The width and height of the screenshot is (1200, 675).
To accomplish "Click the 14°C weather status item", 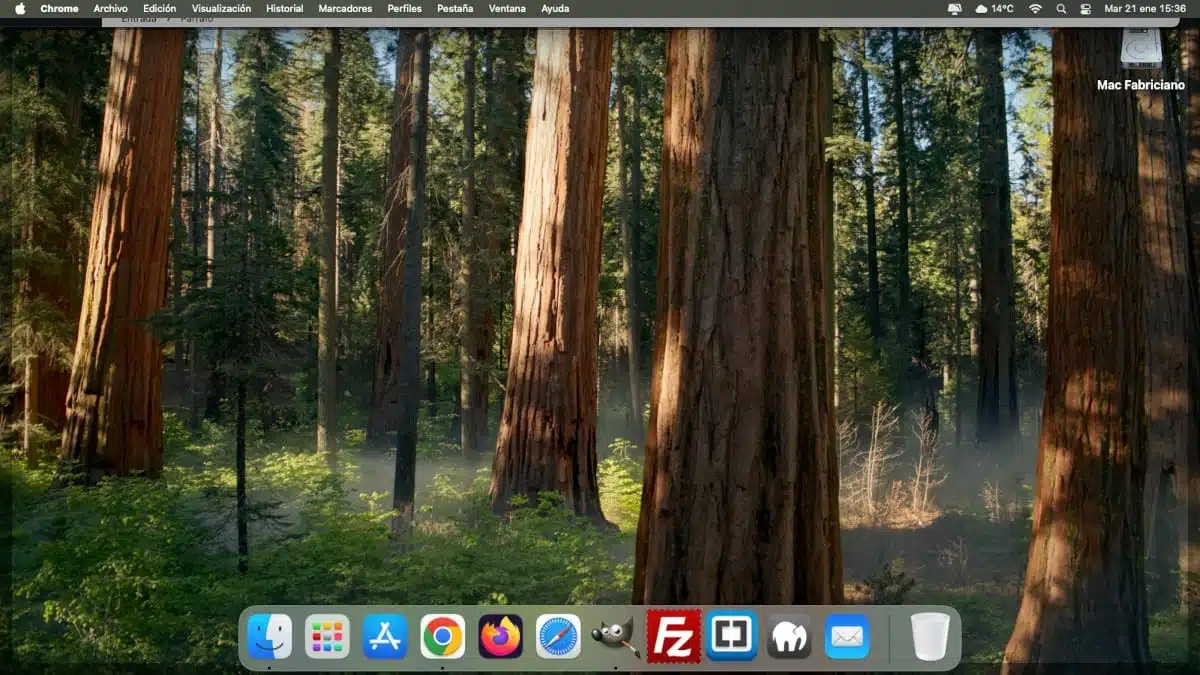I will [x=995, y=8].
